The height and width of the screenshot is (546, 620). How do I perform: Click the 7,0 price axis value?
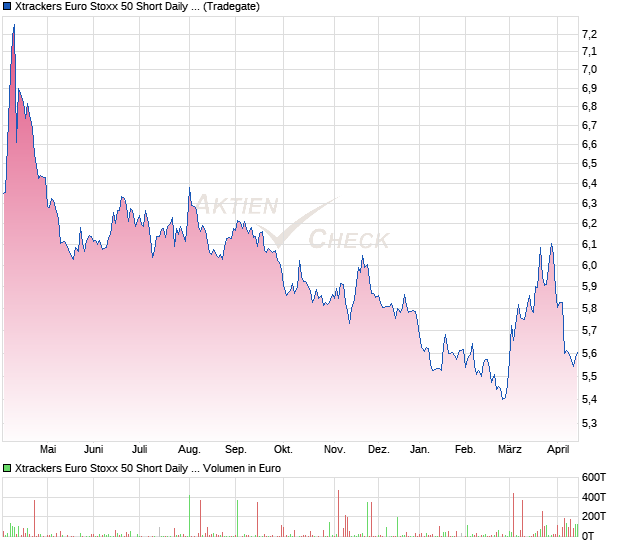tap(590, 70)
